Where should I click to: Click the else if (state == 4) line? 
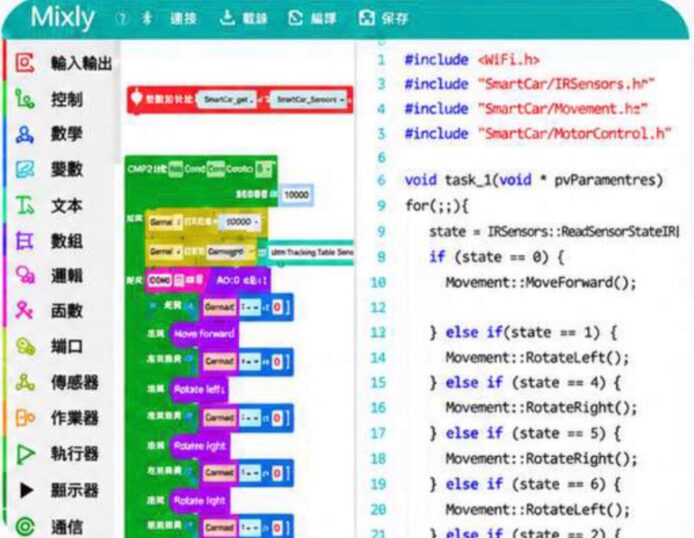pos(525,382)
